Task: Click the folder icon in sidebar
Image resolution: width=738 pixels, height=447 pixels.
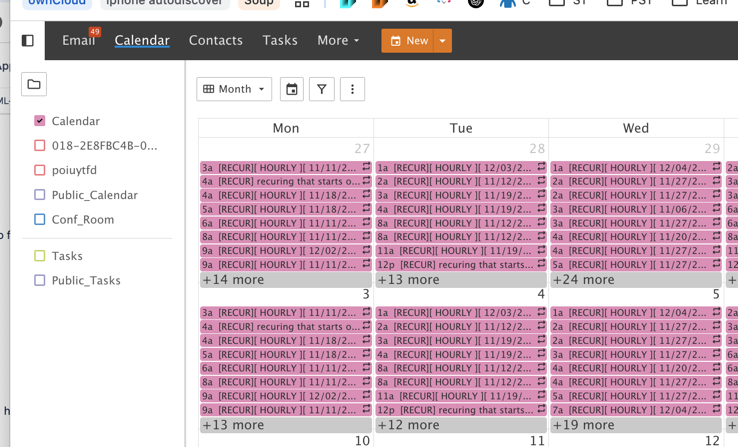Action: 34,85
